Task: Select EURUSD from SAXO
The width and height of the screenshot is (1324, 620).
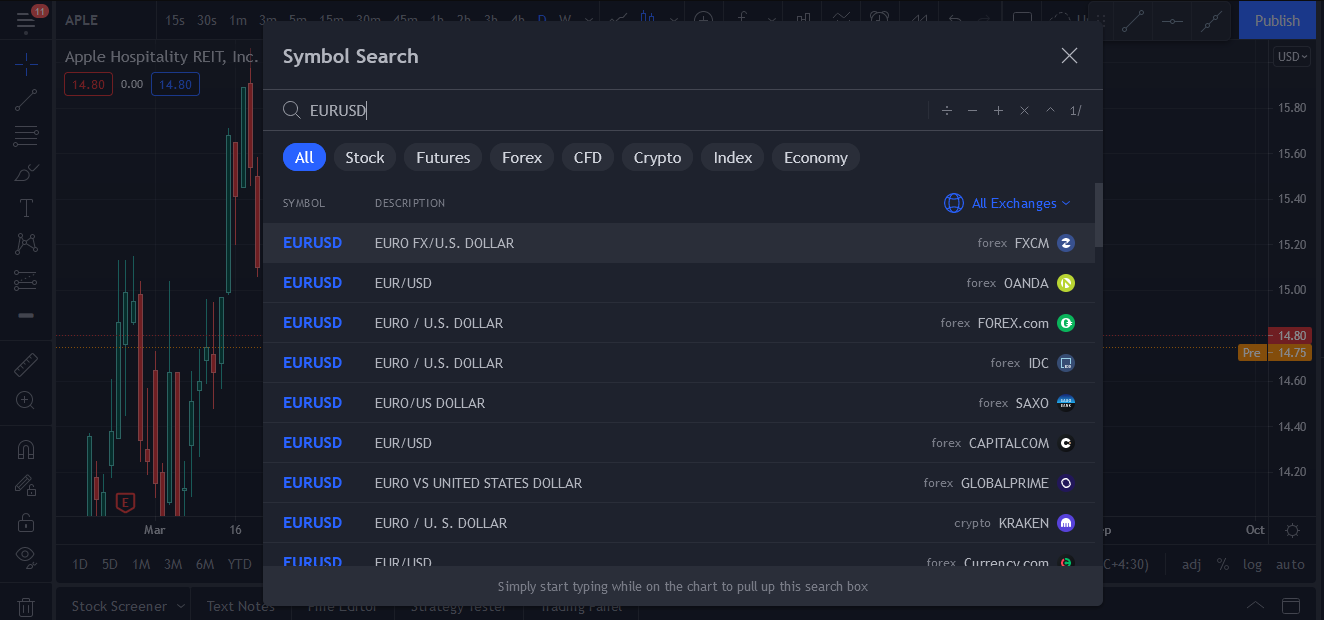Action: (679, 403)
